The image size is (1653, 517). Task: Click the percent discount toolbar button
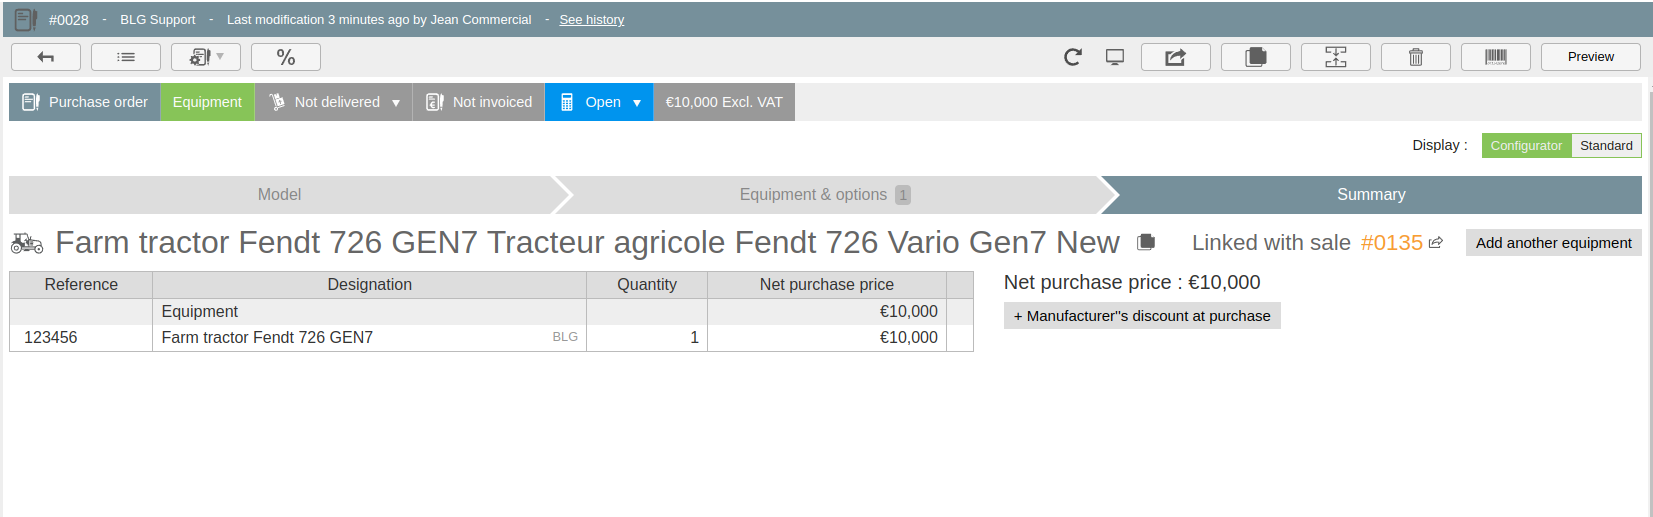tap(286, 57)
